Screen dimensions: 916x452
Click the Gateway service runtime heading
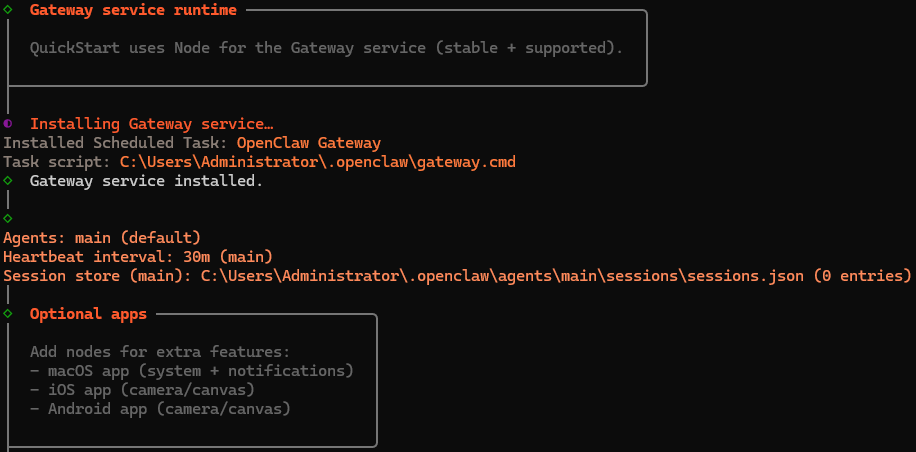point(133,11)
